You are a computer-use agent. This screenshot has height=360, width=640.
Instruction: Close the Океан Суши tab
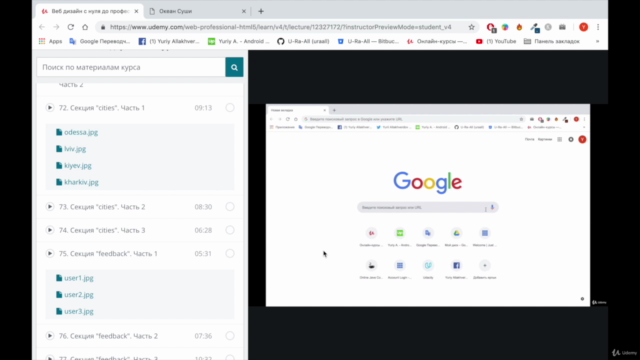(244, 11)
